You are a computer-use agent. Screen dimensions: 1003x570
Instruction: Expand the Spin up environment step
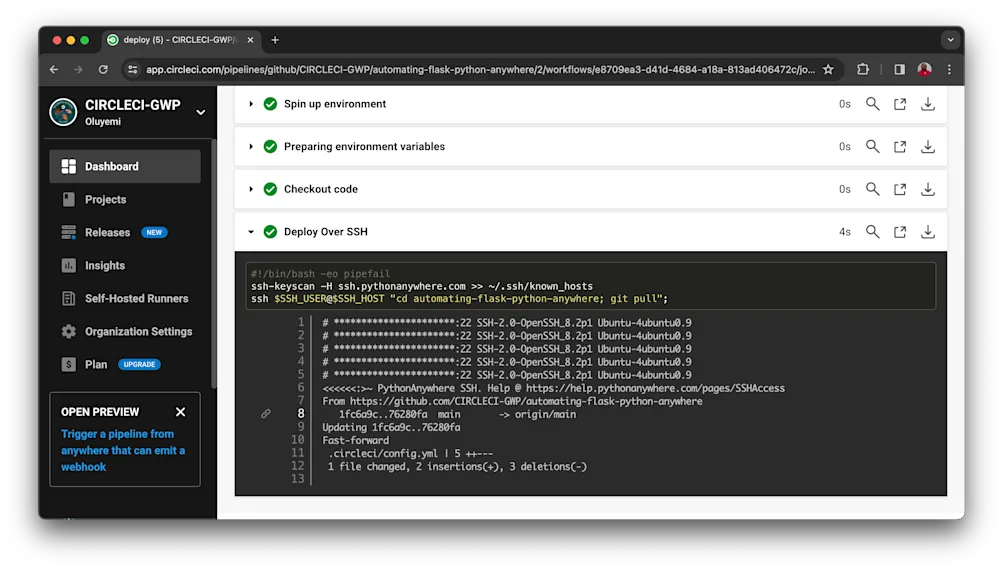(251, 104)
